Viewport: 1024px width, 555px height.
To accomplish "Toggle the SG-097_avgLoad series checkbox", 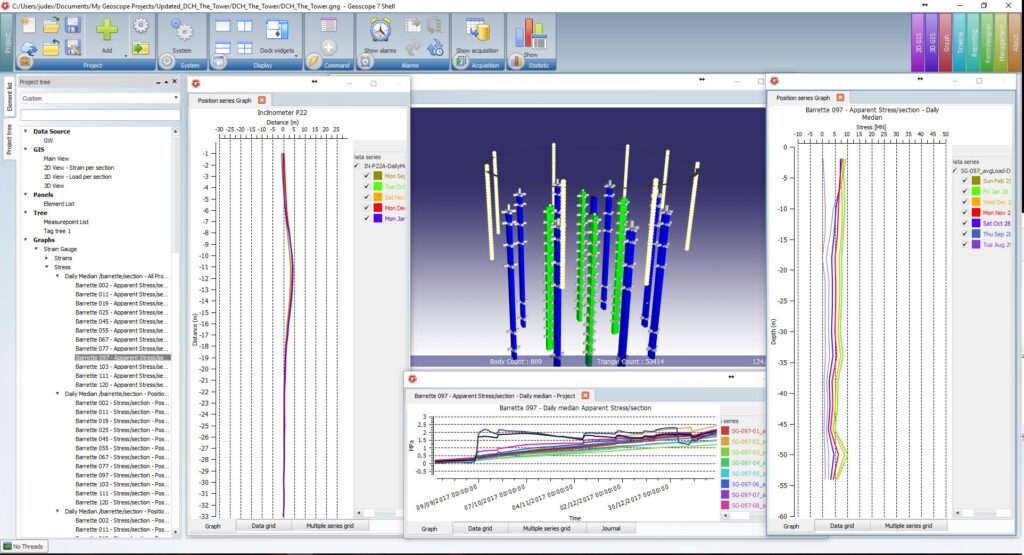I will (x=956, y=171).
